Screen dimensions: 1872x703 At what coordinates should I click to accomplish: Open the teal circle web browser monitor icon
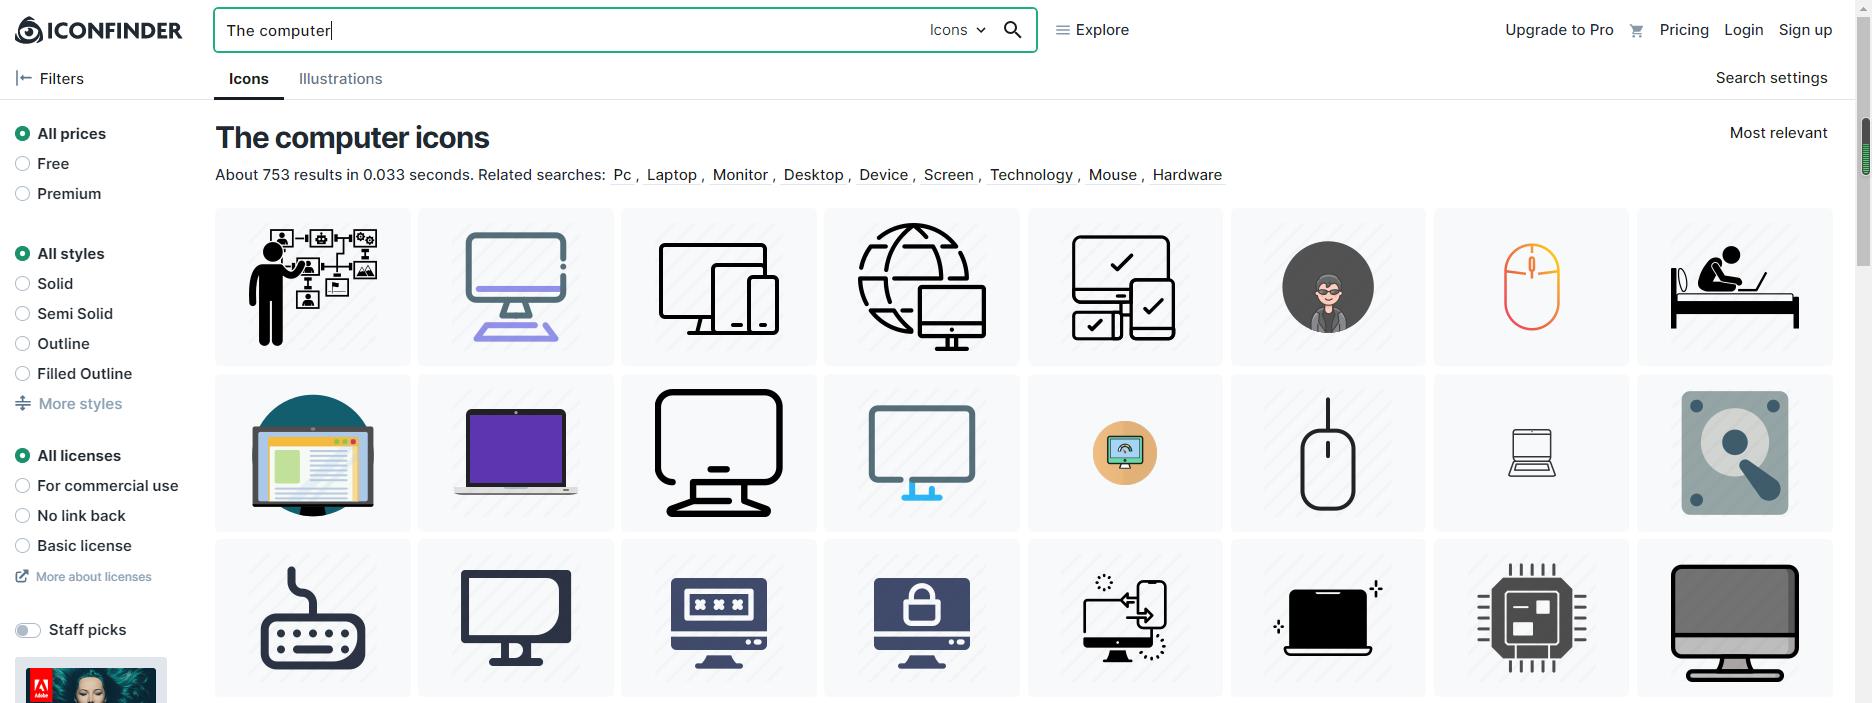point(312,453)
